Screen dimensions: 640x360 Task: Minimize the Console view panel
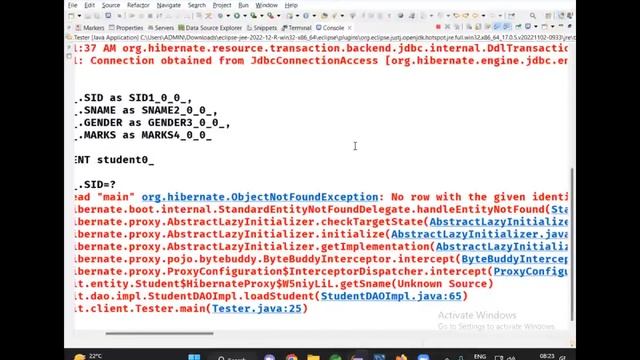pos(561,27)
